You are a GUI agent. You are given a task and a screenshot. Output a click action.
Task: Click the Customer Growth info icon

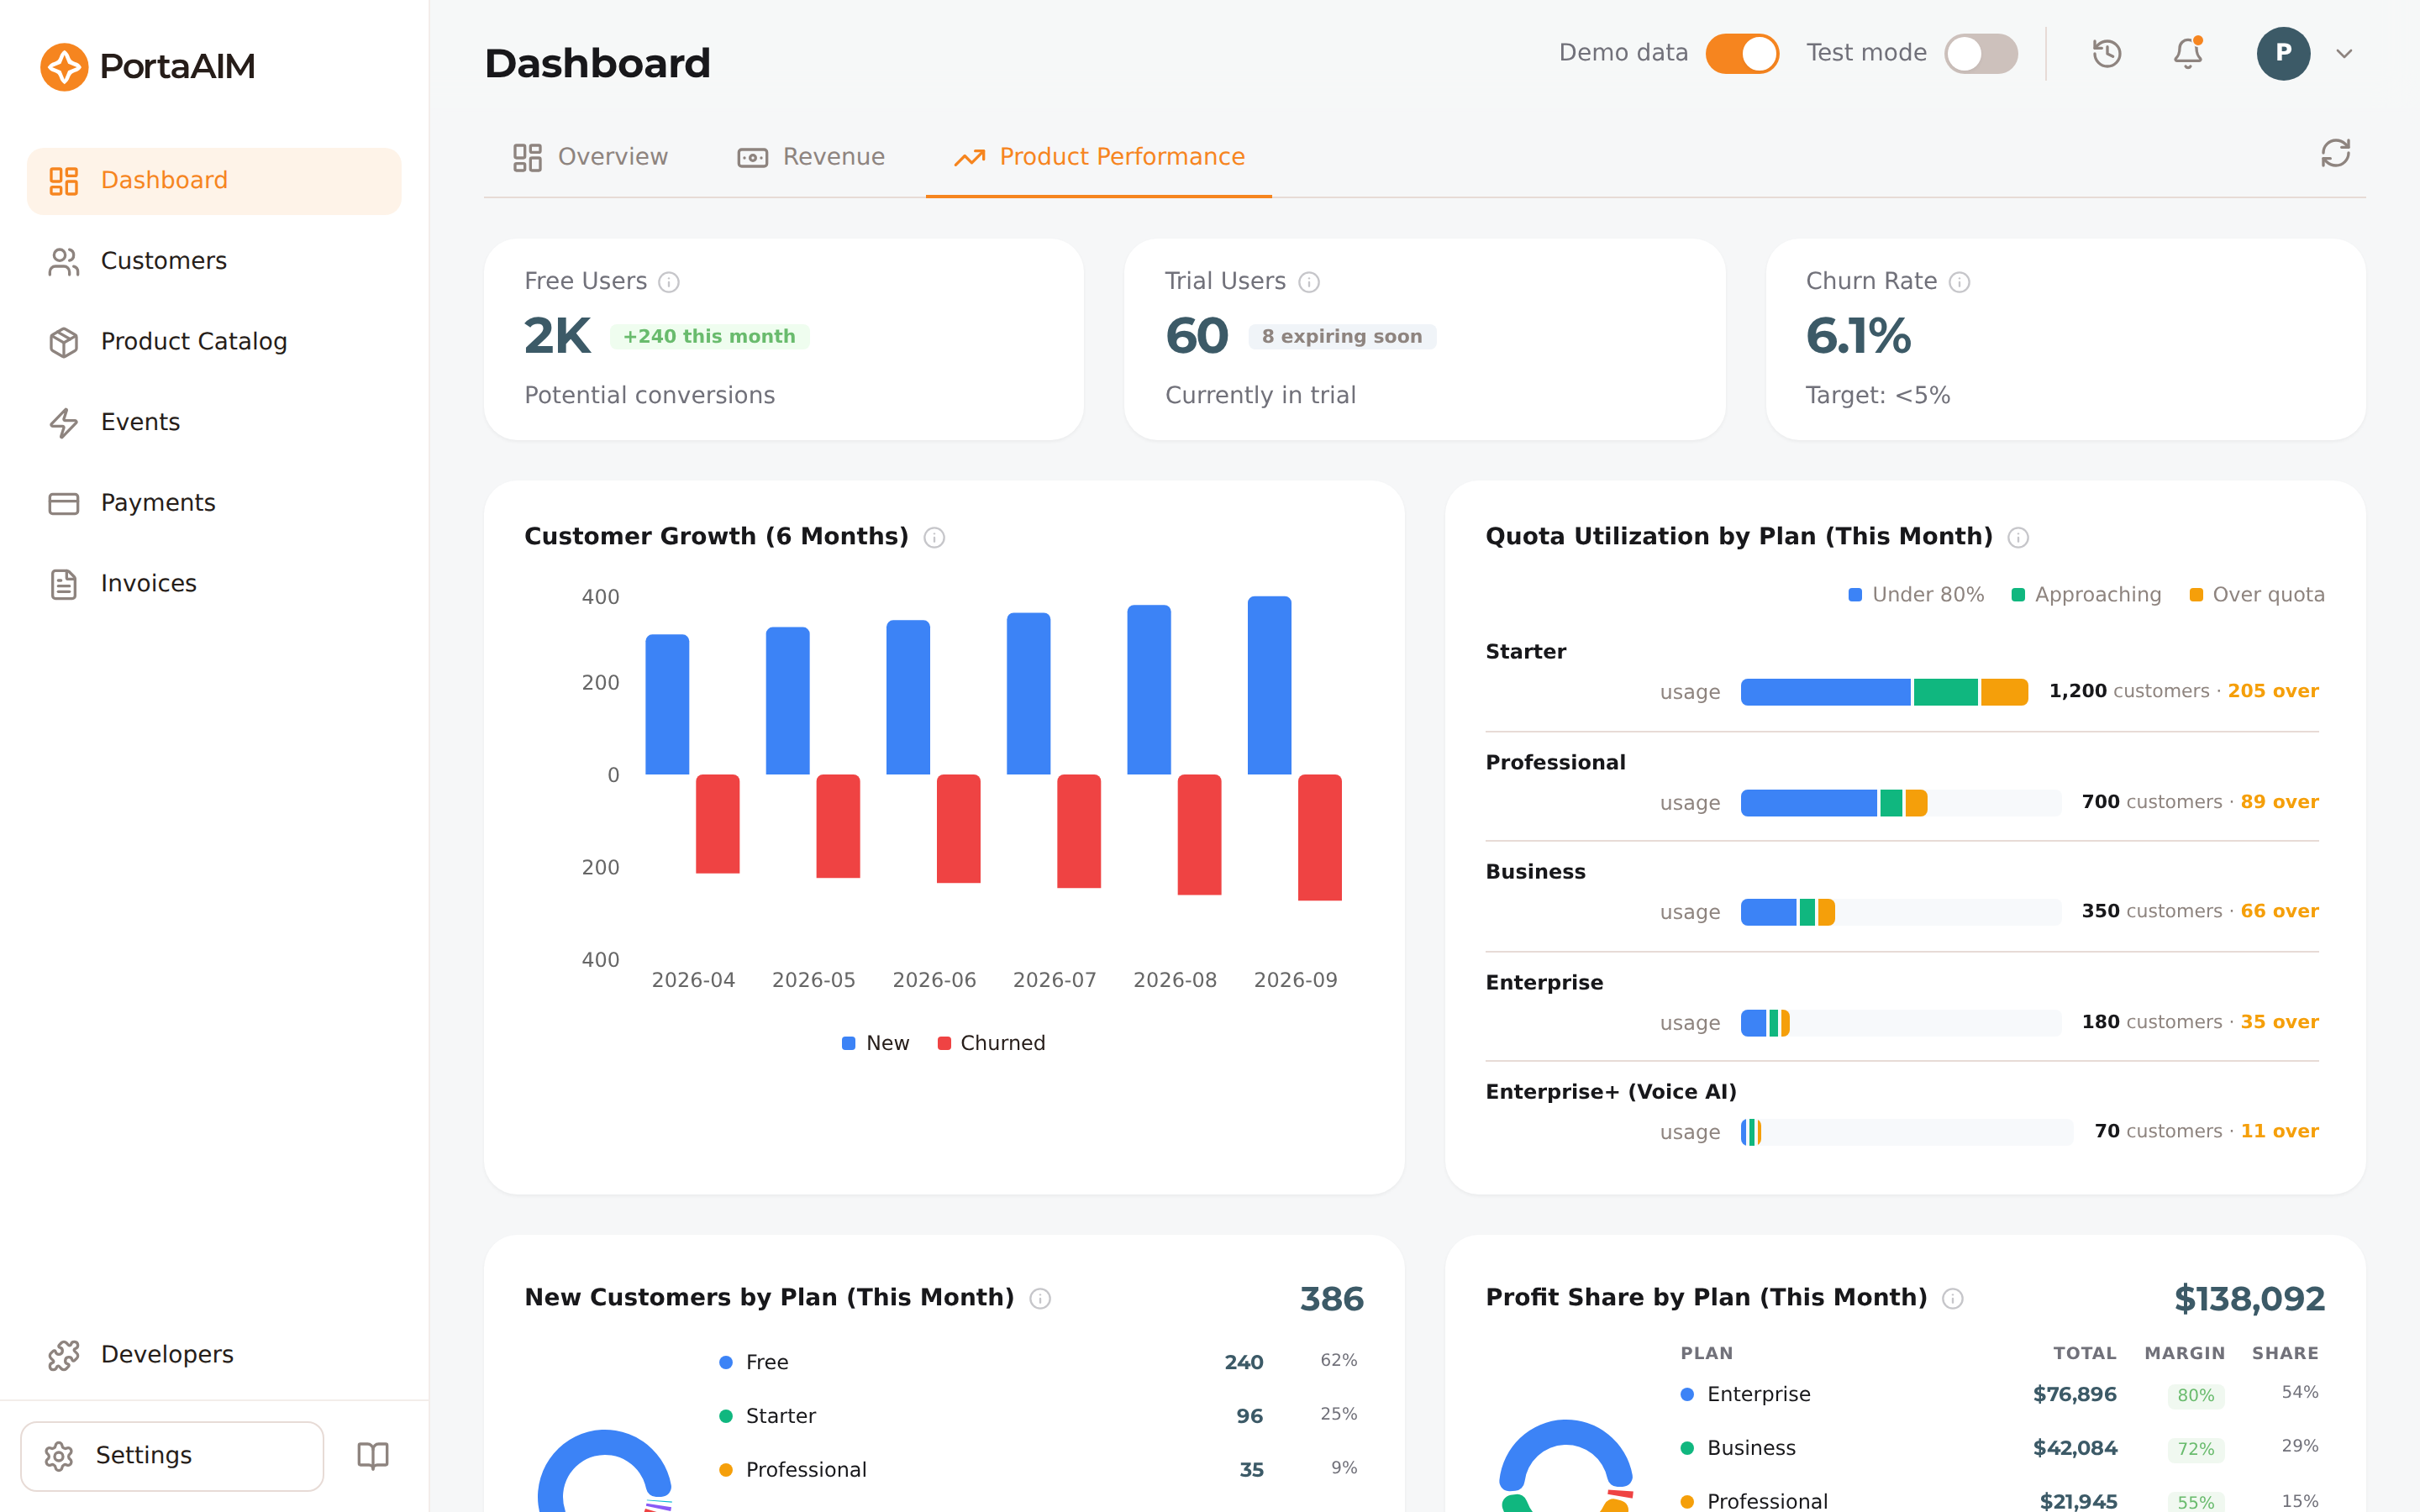(x=934, y=538)
